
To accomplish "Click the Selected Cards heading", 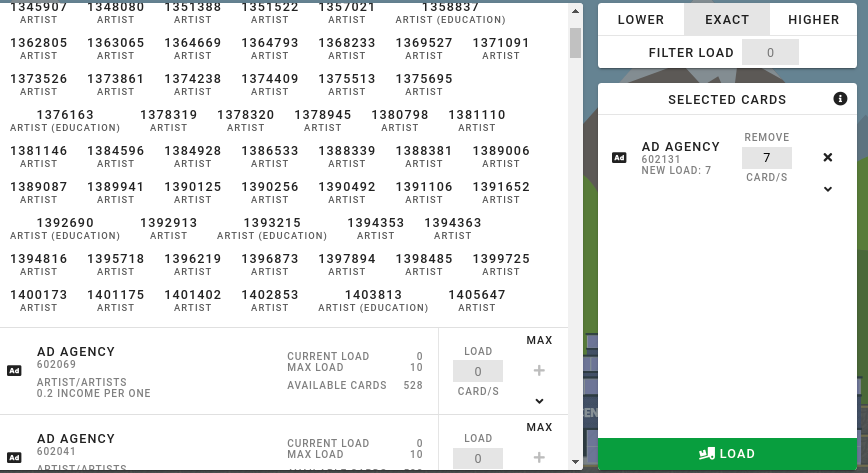I will (x=727, y=100).
